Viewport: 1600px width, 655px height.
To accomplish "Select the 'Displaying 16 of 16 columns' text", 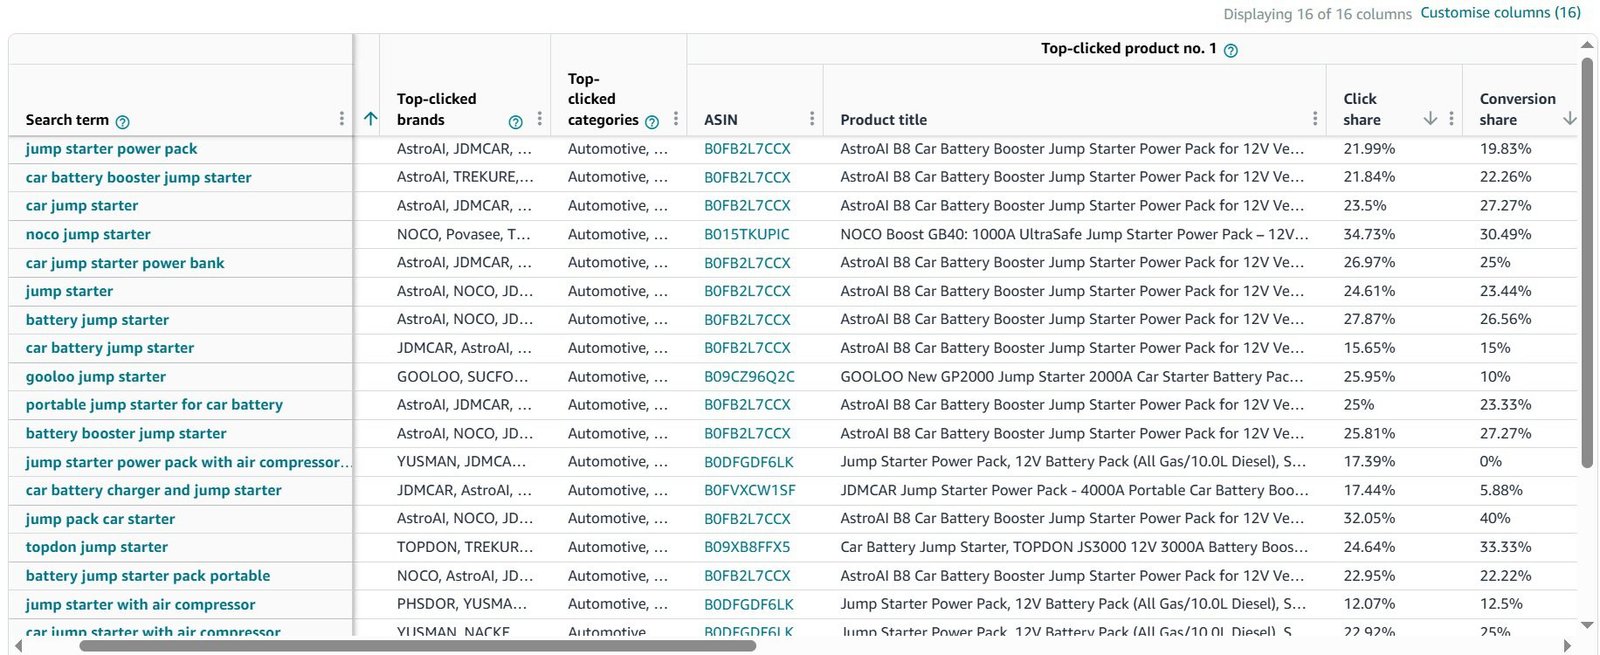I will pyautogui.click(x=1317, y=14).
